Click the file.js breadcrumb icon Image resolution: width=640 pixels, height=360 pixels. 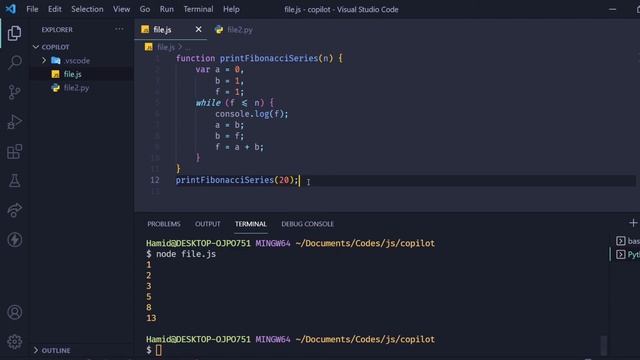[x=149, y=47]
